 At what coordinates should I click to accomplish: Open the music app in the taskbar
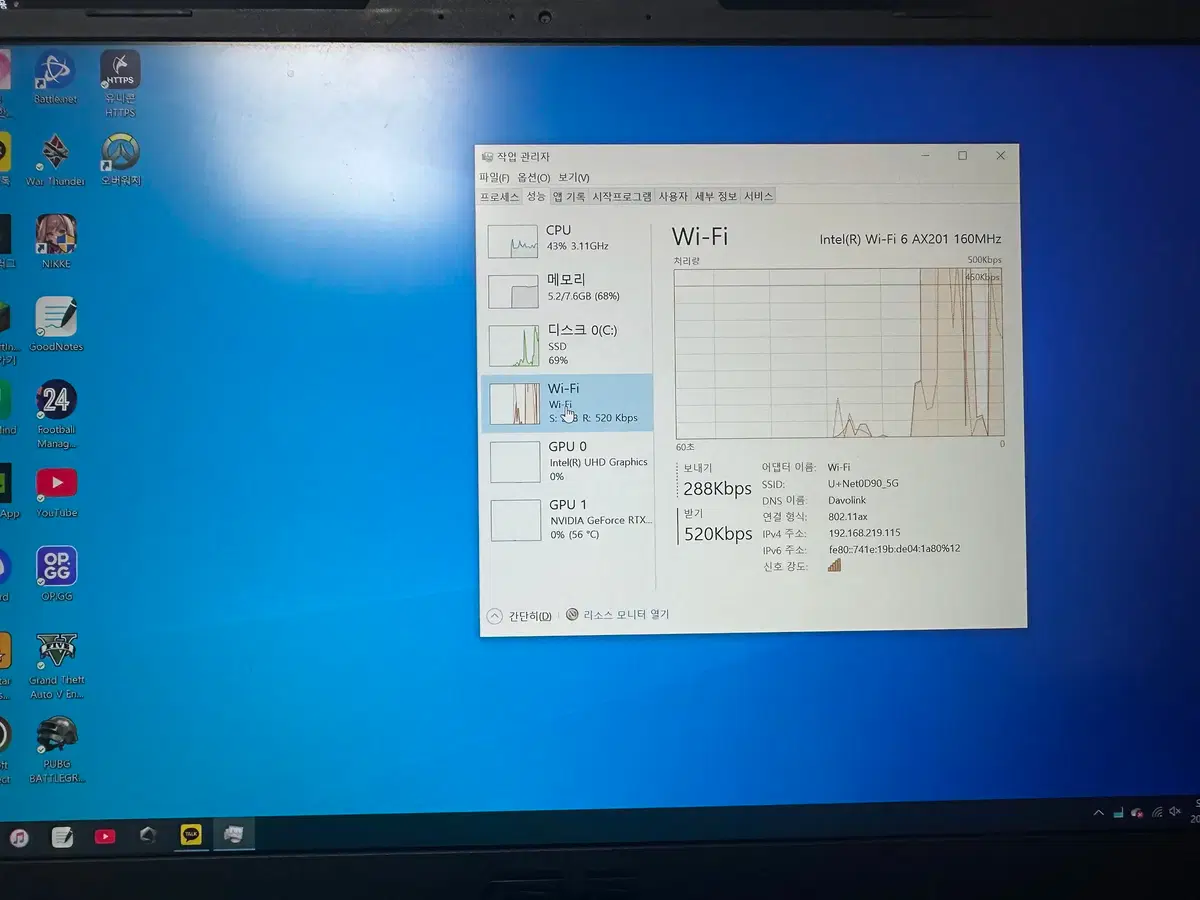(x=19, y=836)
